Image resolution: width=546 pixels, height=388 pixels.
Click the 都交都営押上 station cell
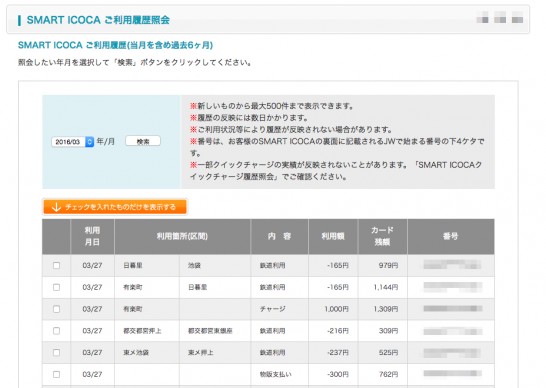(x=147, y=331)
